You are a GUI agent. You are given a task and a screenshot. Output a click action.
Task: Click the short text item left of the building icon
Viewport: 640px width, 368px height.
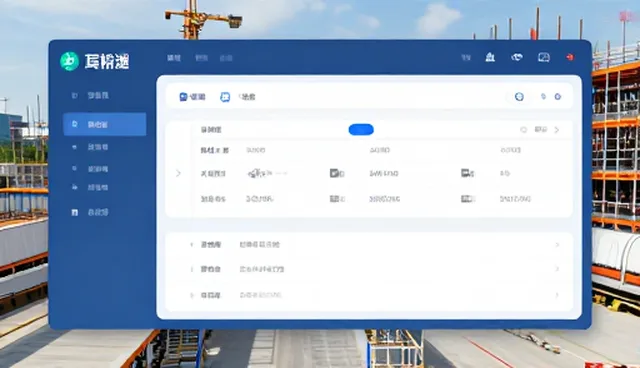coord(466,58)
